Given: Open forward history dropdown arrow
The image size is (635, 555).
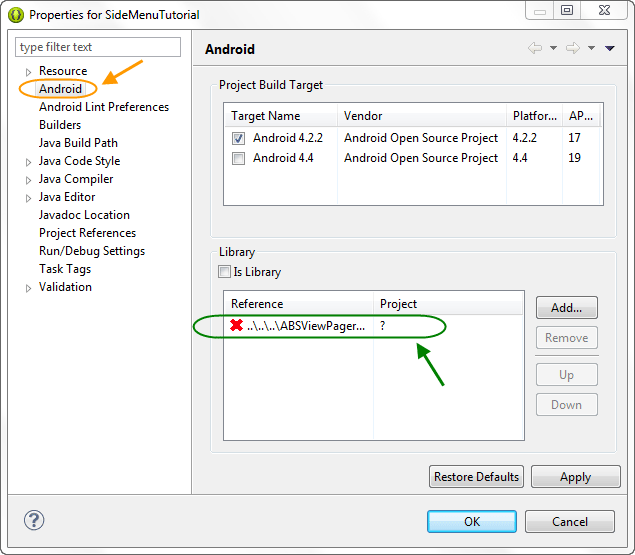Looking at the screenshot, I should pyautogui.click(x=591, y=48).
